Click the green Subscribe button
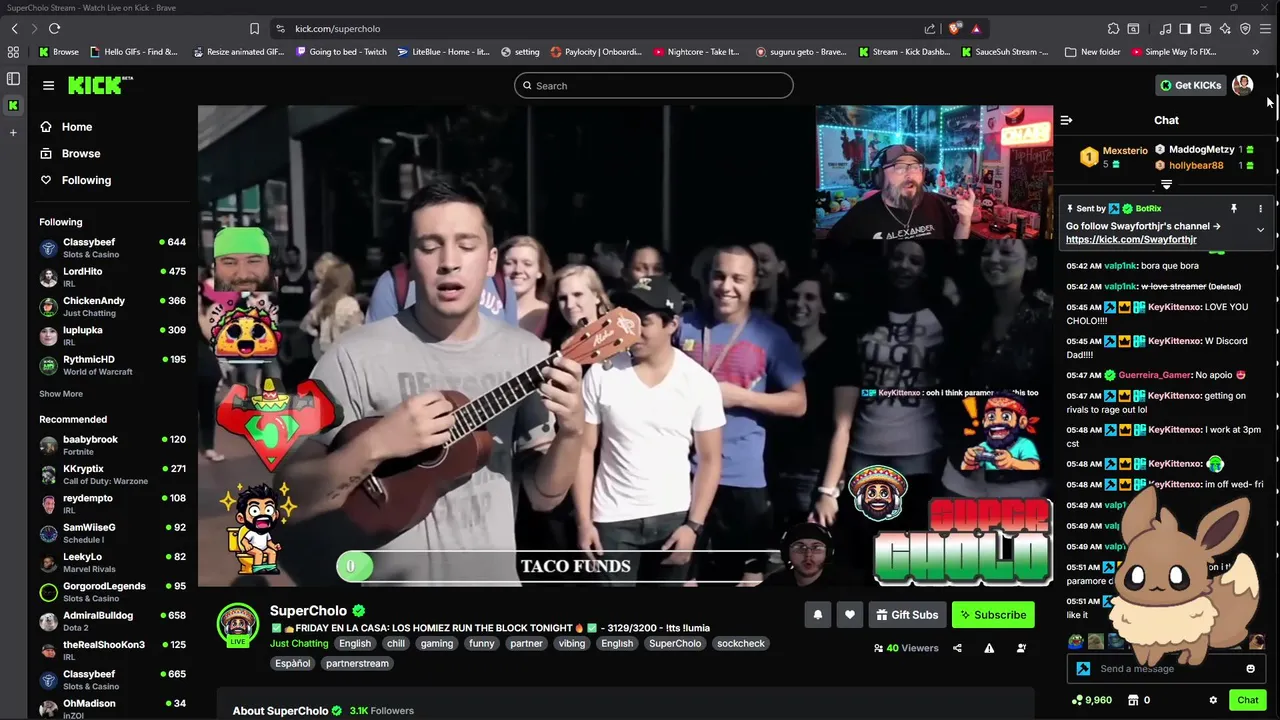The image size is (1280, 720). point(993,615)
